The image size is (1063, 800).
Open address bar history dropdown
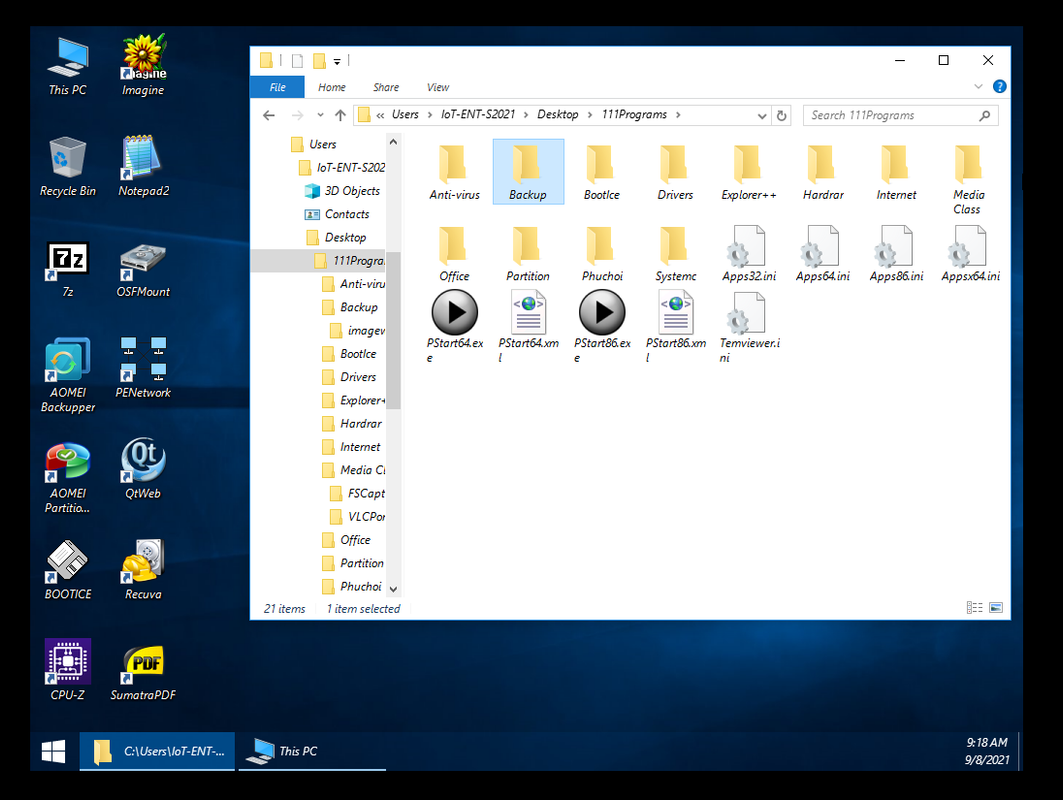tap(761, 116)
